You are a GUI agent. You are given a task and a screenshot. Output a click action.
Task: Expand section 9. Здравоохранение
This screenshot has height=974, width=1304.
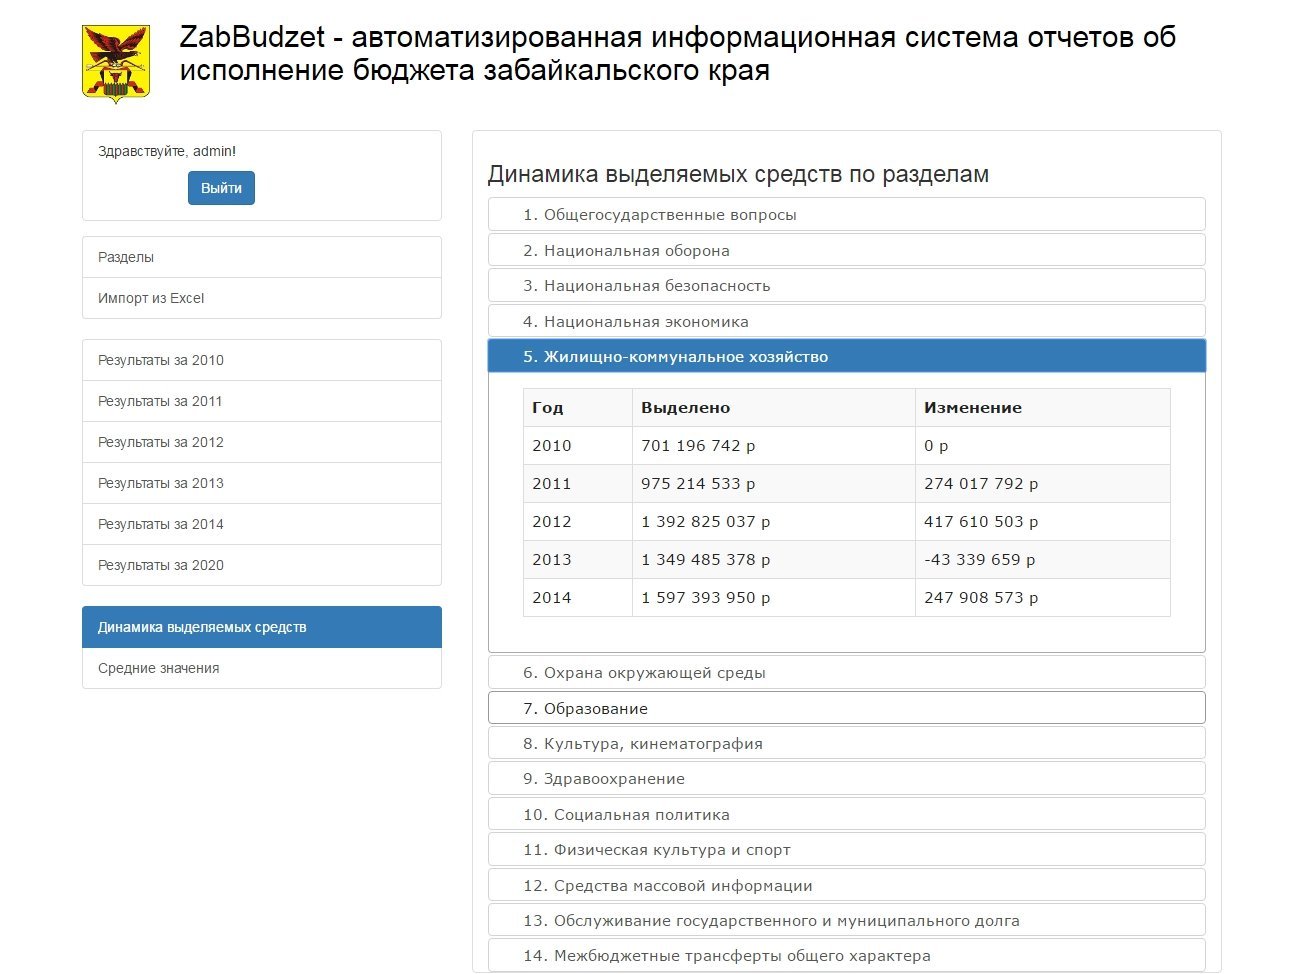pos(846,779)
